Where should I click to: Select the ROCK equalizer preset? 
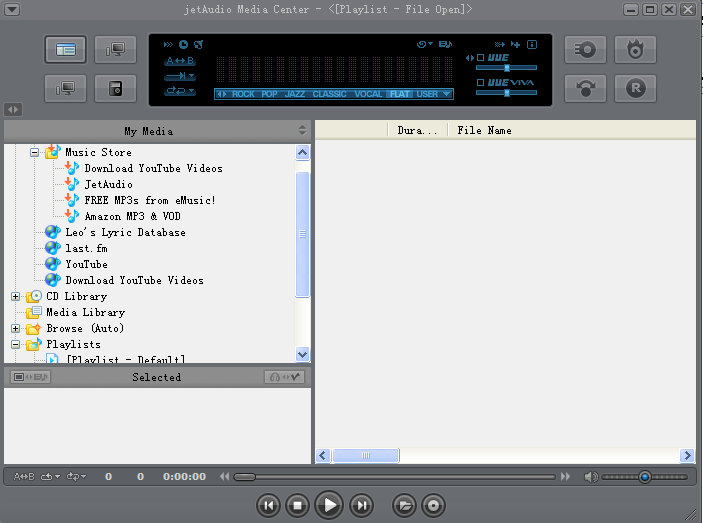(x=243, y=95)
